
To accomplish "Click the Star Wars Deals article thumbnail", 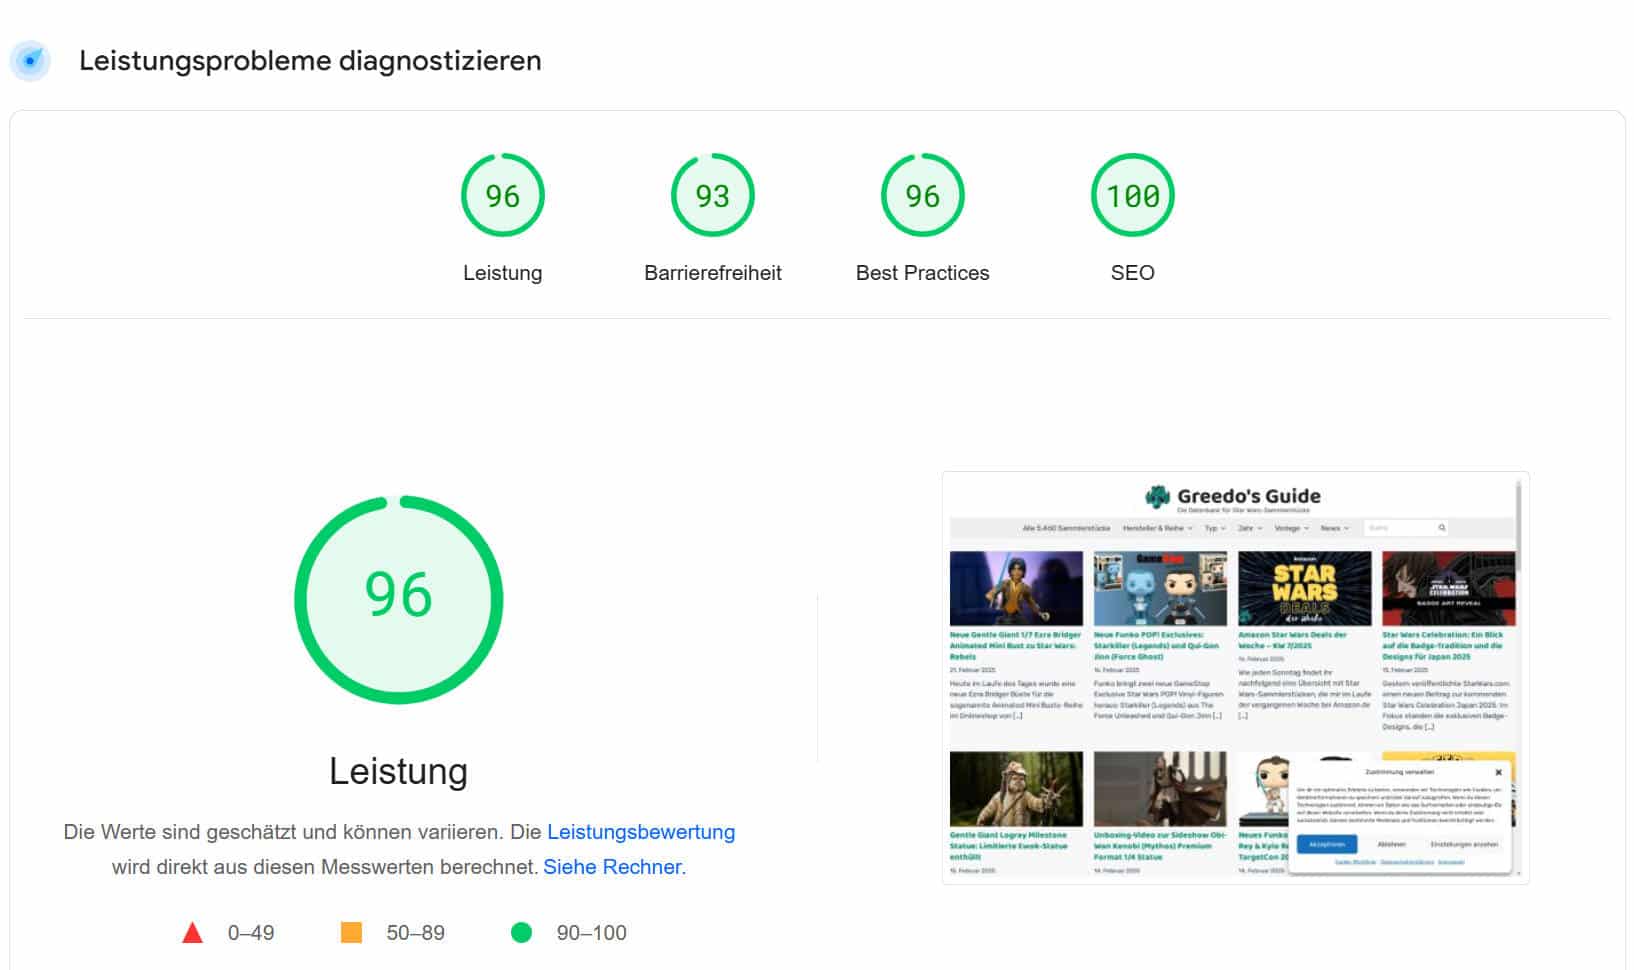I will [x=1304, y=588].
